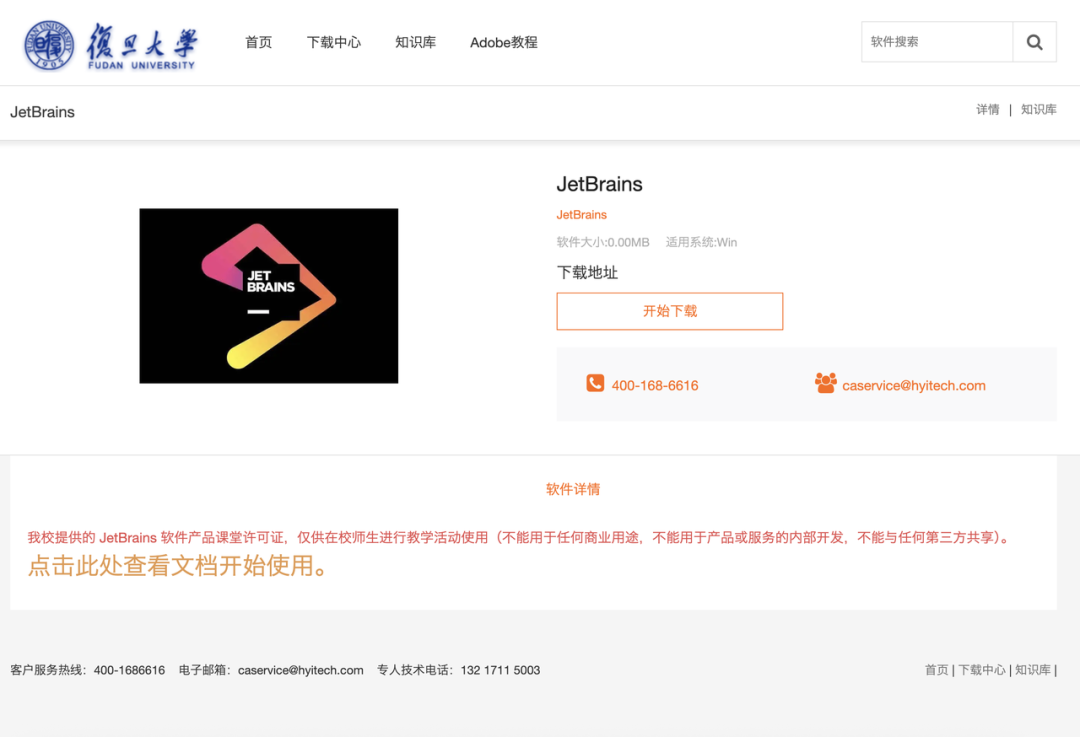Click the 软件大小:0.00MB text
The width and height of the screenshot is (1080, 737).
click(x=603, y=242)
